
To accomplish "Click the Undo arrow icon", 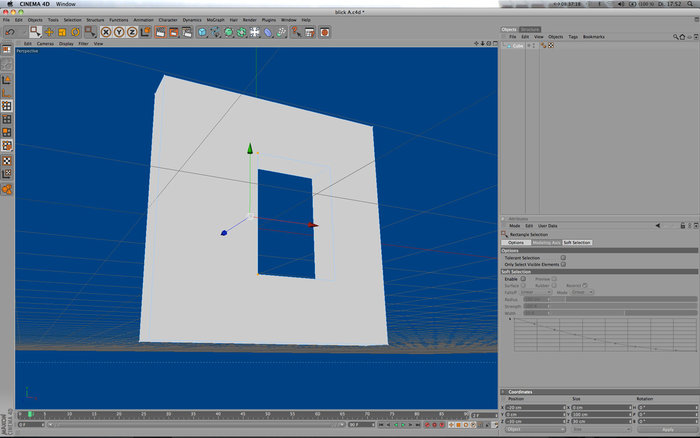I will [10, 32].
